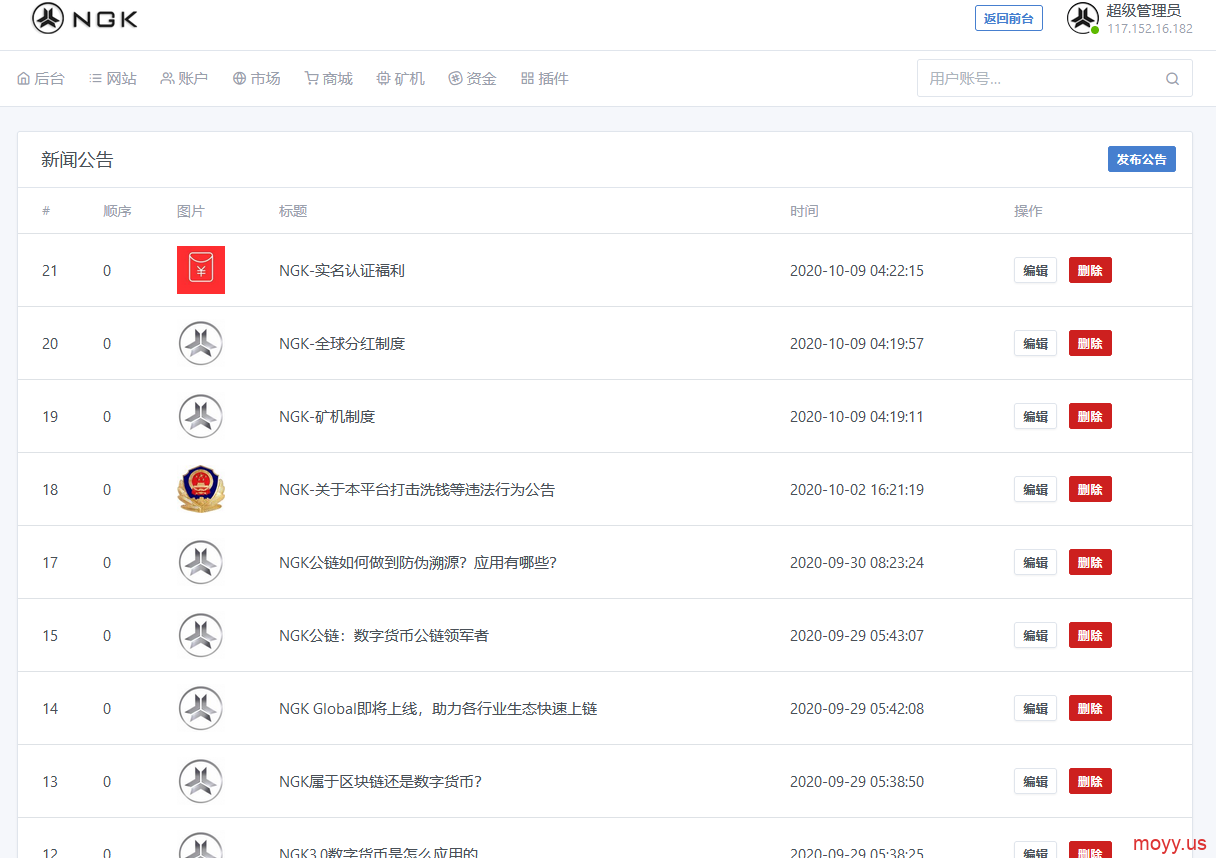This screenshot has width=1216, height=858.
Task: Open thumbnail of the 防伪溯源 announcement
Action: (x=201, y=562)
